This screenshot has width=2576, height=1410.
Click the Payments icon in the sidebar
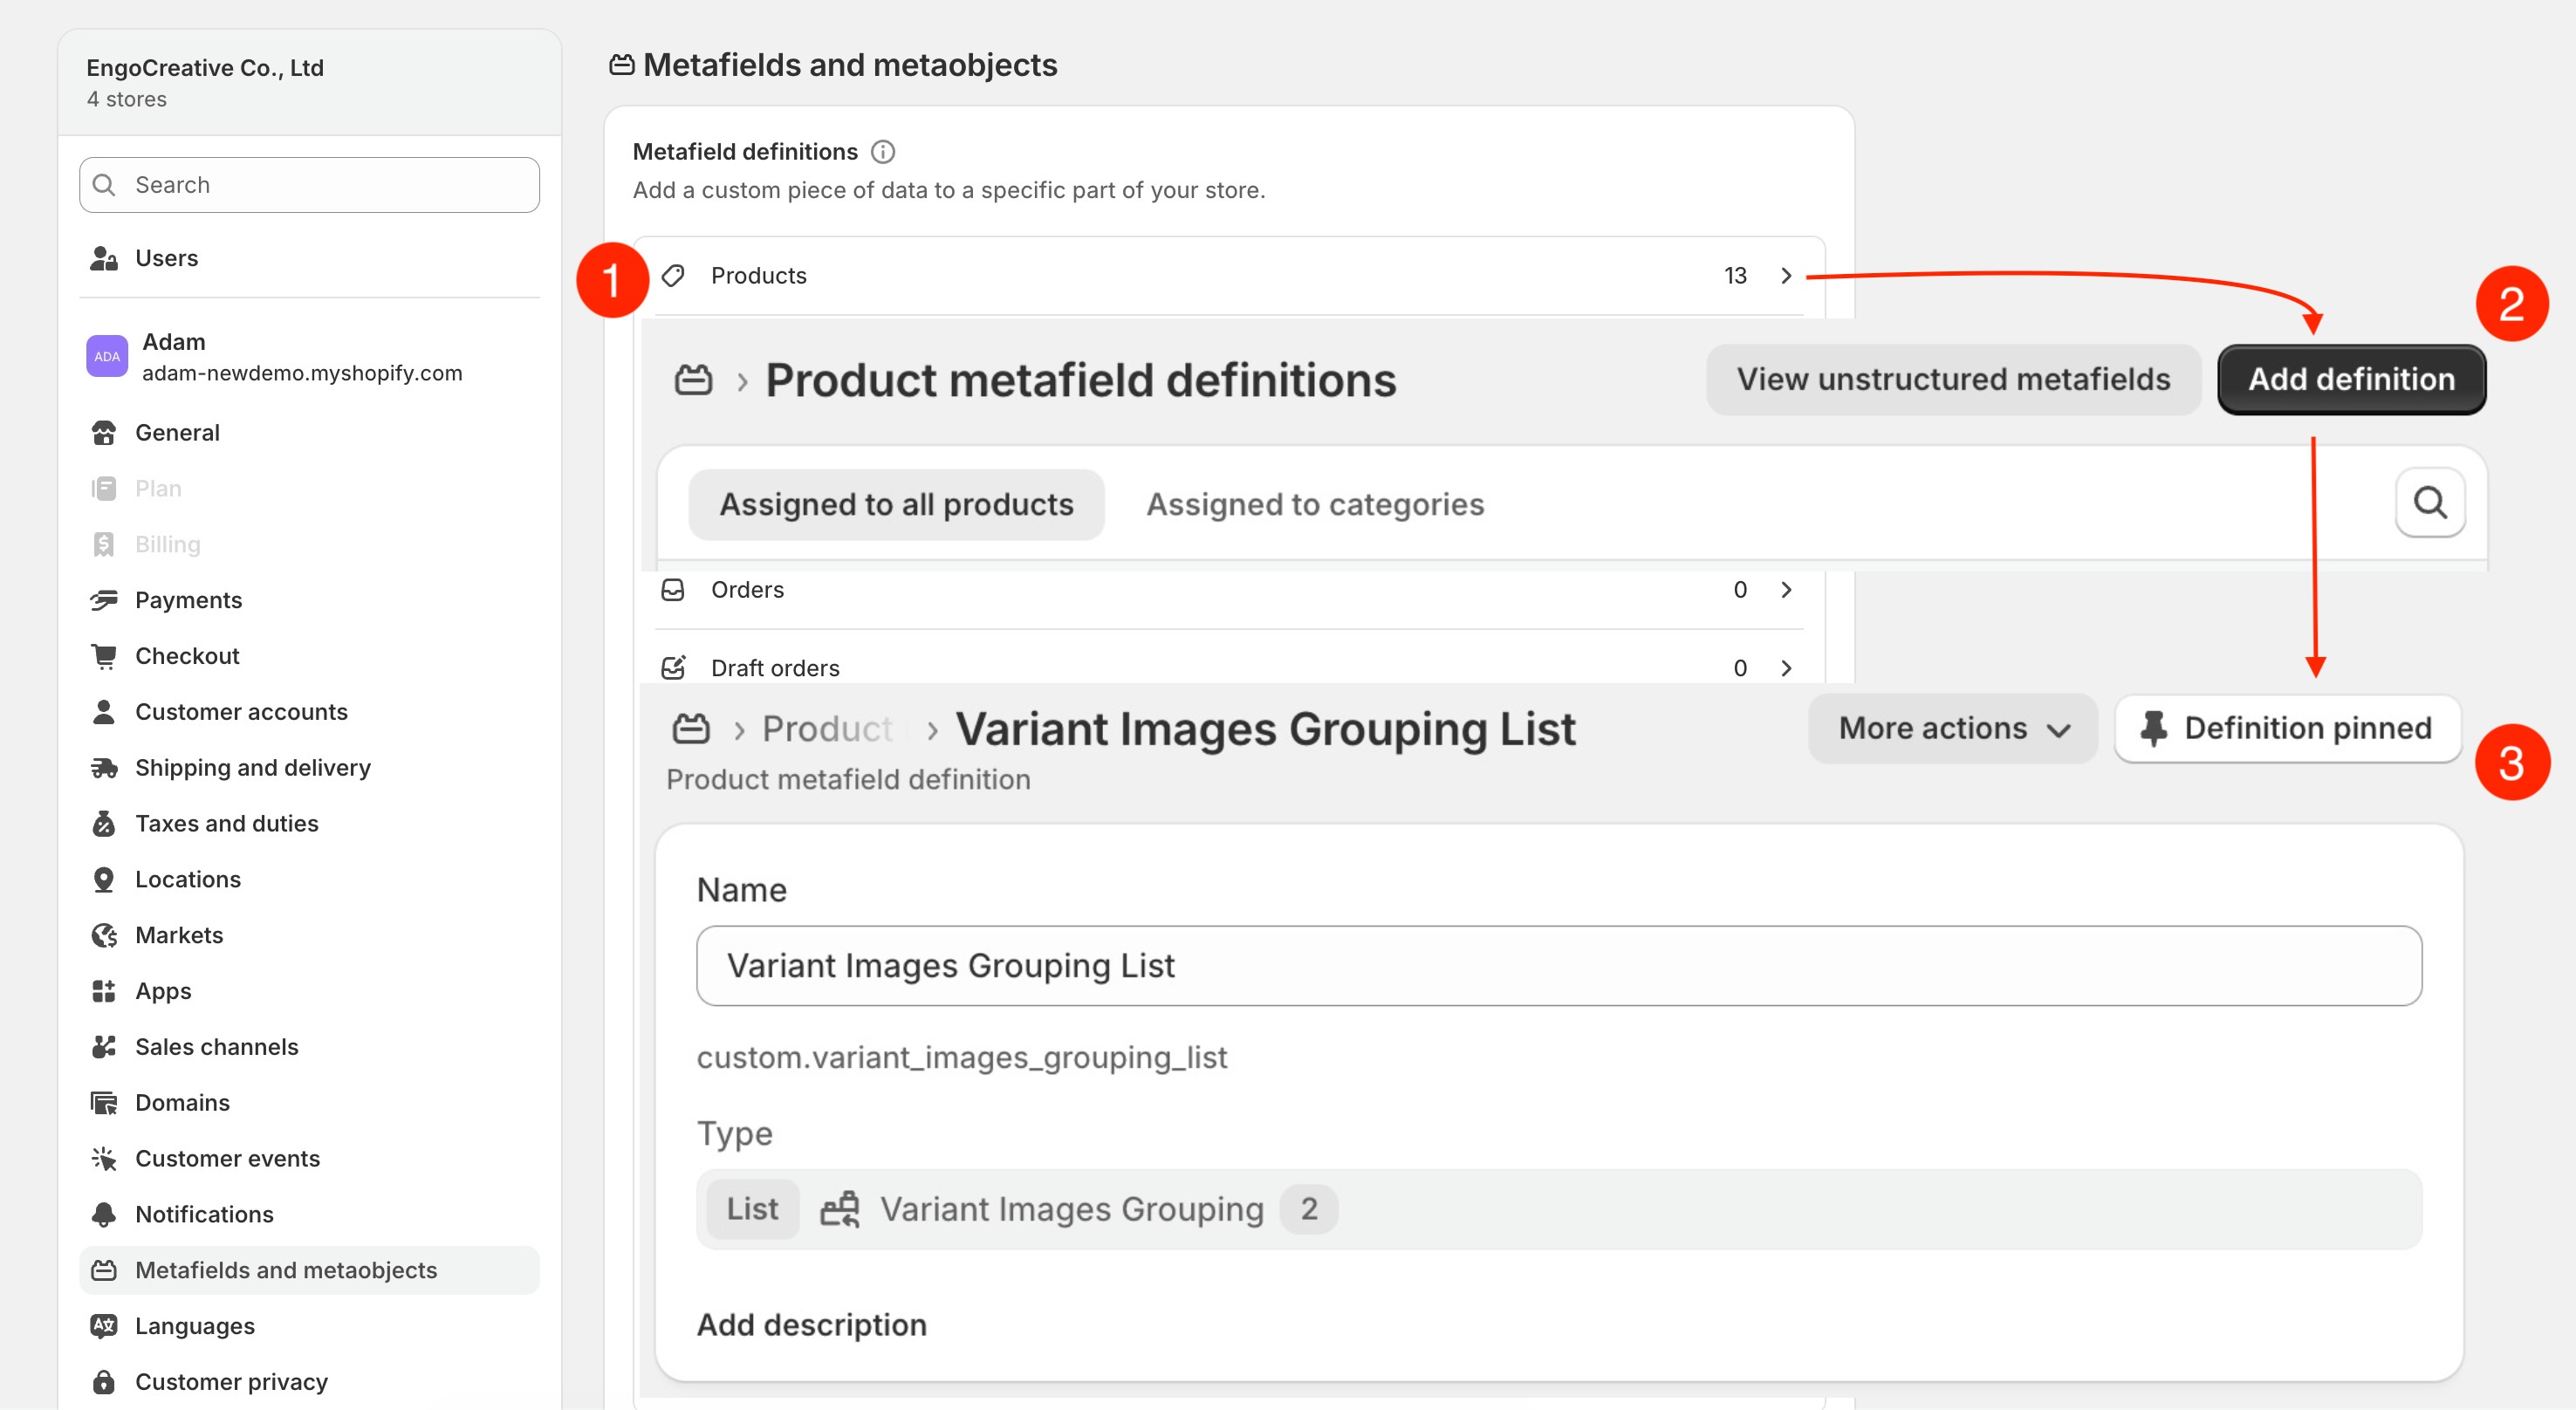(104, 600)
